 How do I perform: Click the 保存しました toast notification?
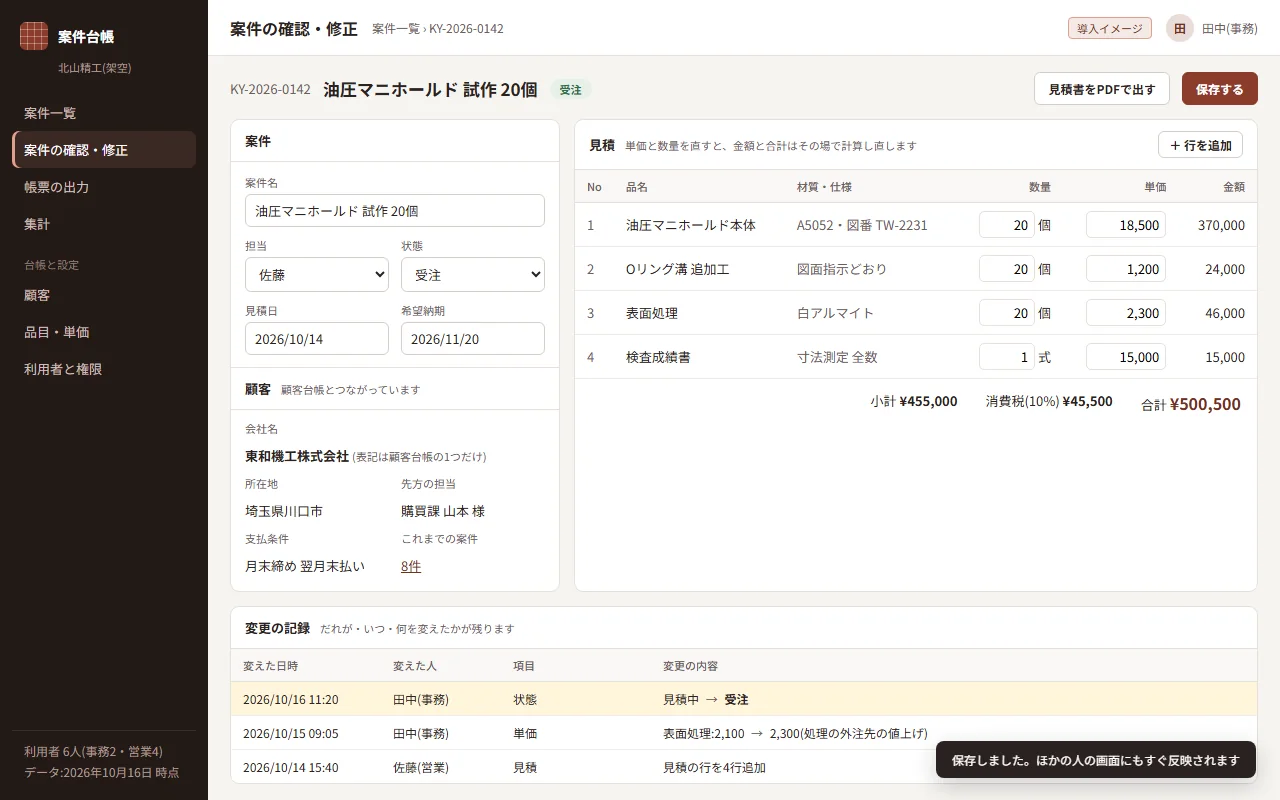point(1096,760)
